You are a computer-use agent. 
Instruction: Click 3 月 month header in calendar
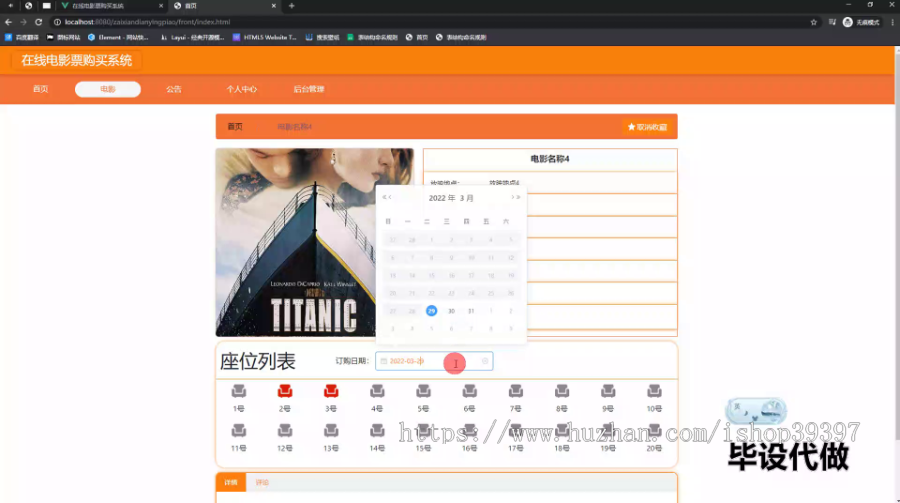tap(467, 198)
